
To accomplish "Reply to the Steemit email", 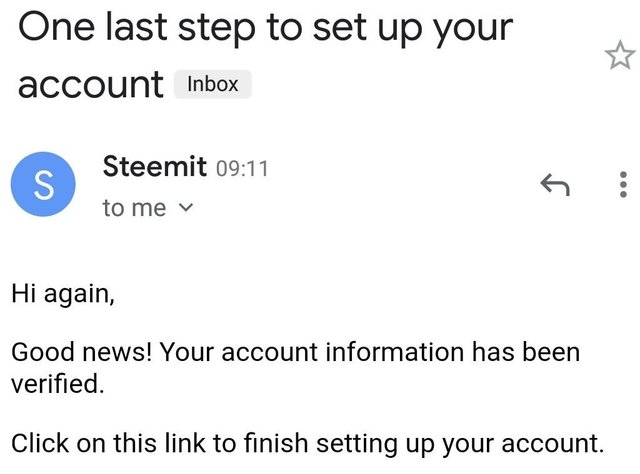I will [554, 183].
